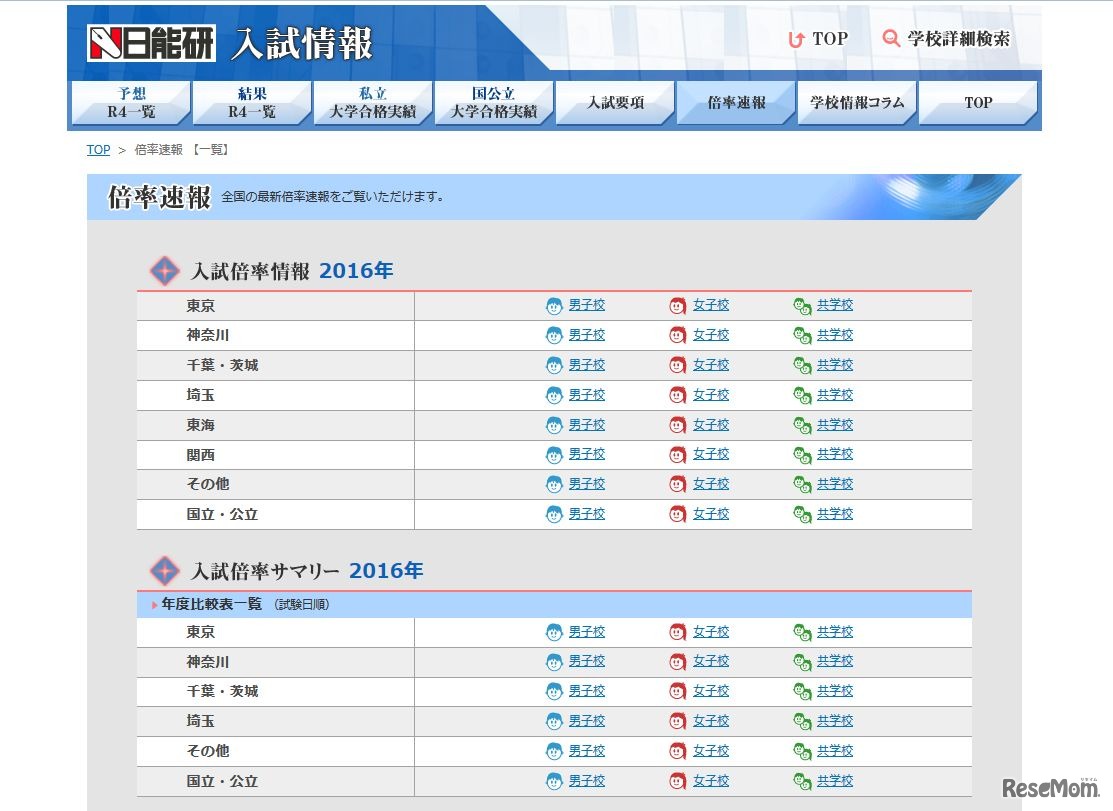Image resolution: width=1113 pixels, height=811 pixels.
Task: Open the 学校情報コラム tab
Action: click(x=856, y=102)
